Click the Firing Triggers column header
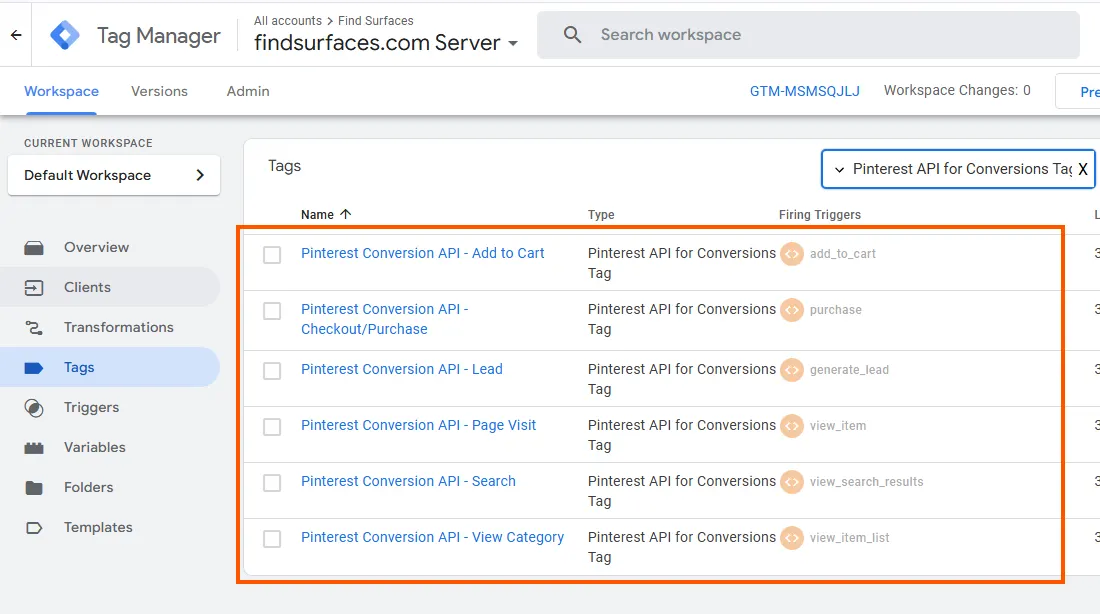This screenshot has width=1100, height=614. (x=819, y=215)
